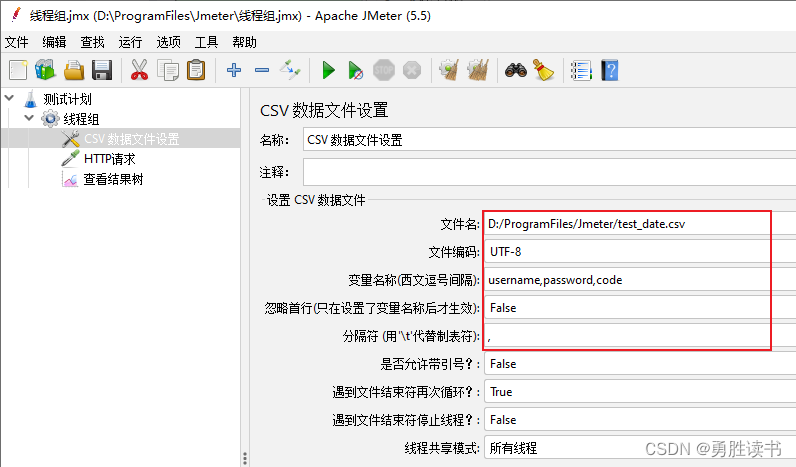Image resolution: width=796 pixels, height=467 pixels.
Task: Click the New test plan icon
Action: click(x=18, y=70)
